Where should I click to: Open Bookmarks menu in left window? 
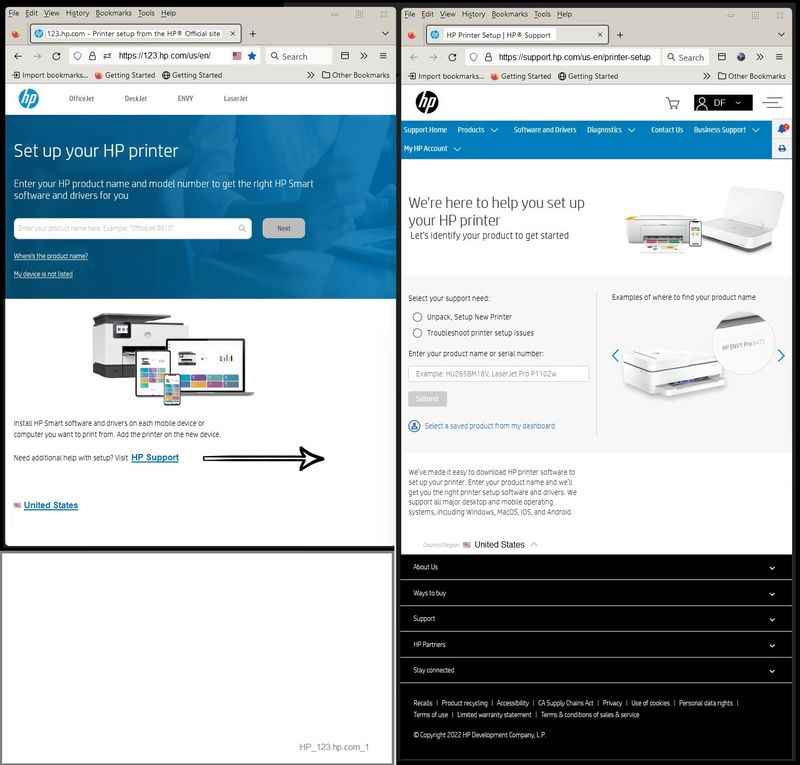(113, 13)
